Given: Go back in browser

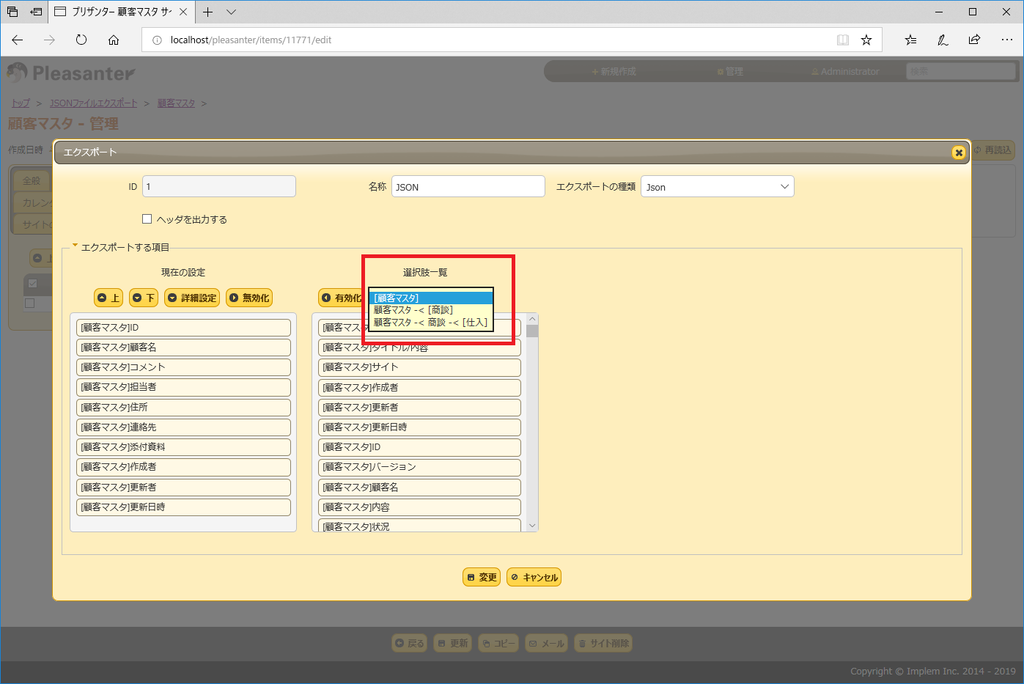Looking at the screenshot, I should (18, 40).
